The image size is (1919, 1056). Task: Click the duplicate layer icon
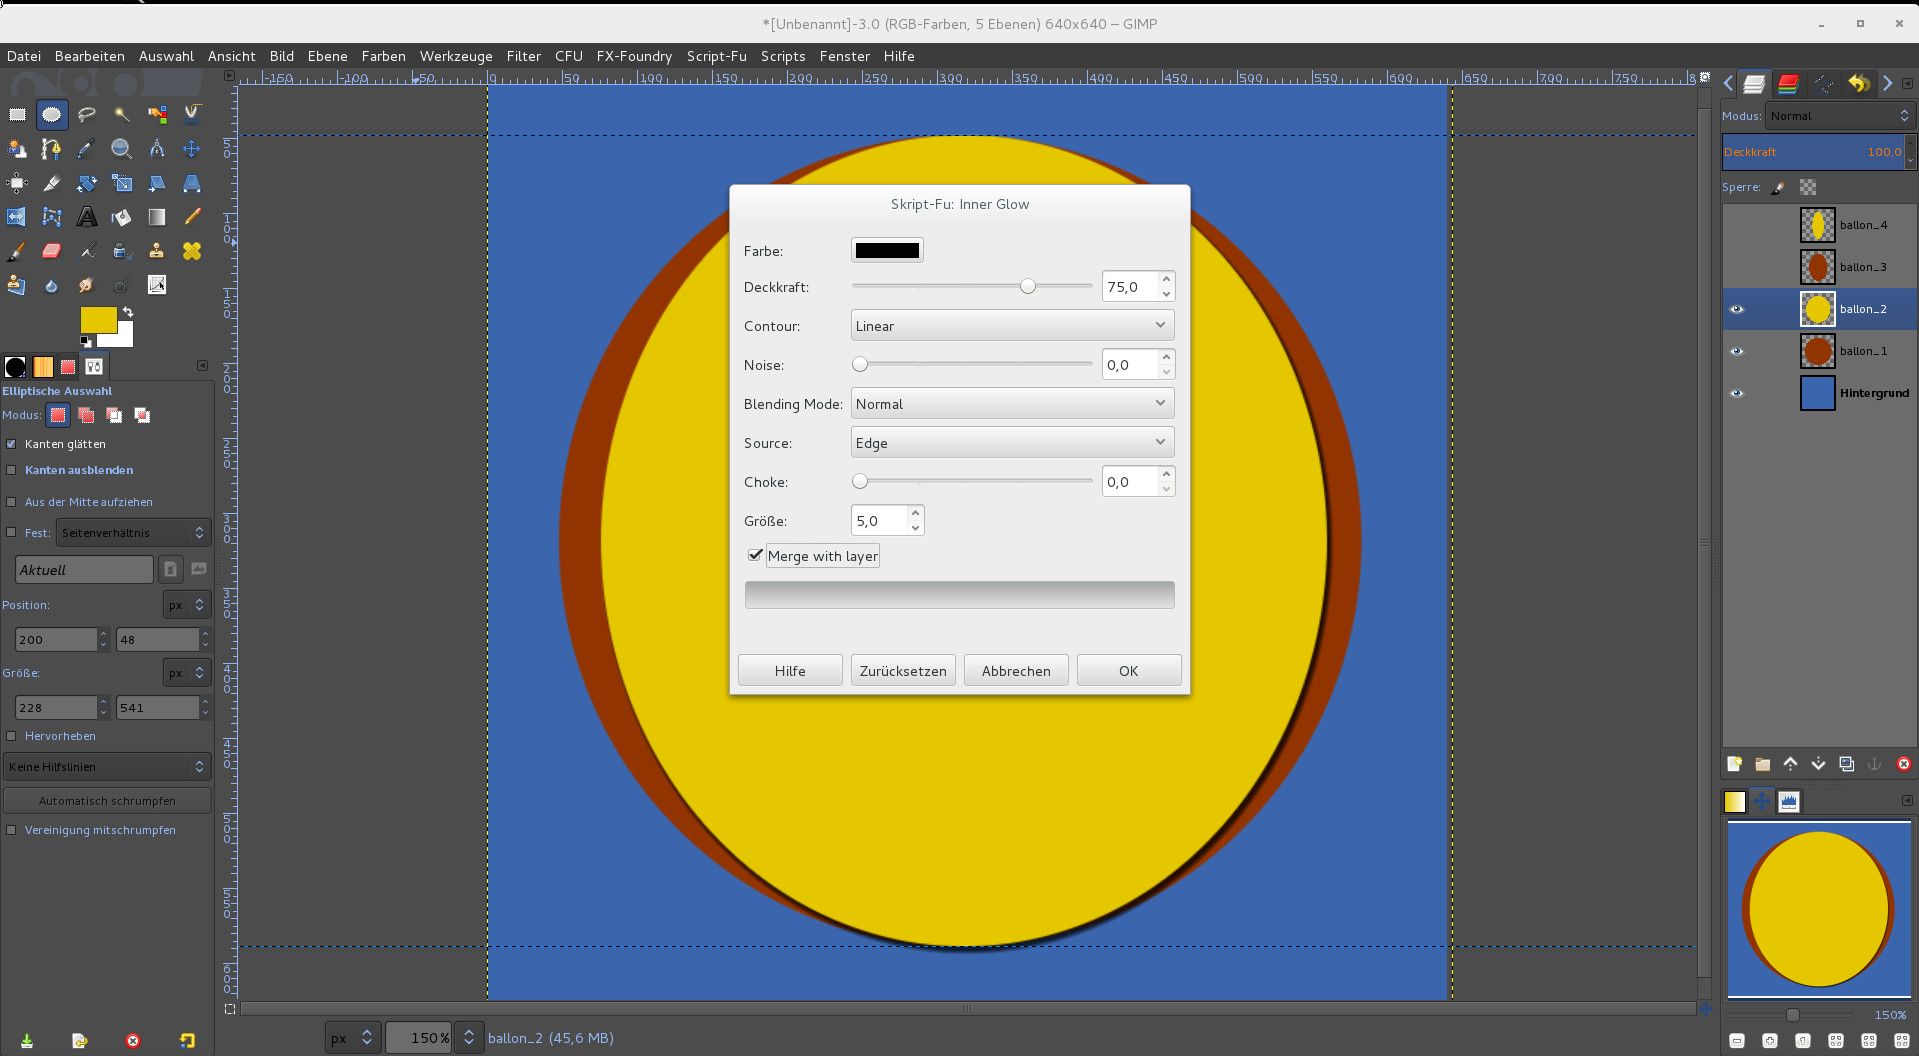point(1846,764)
